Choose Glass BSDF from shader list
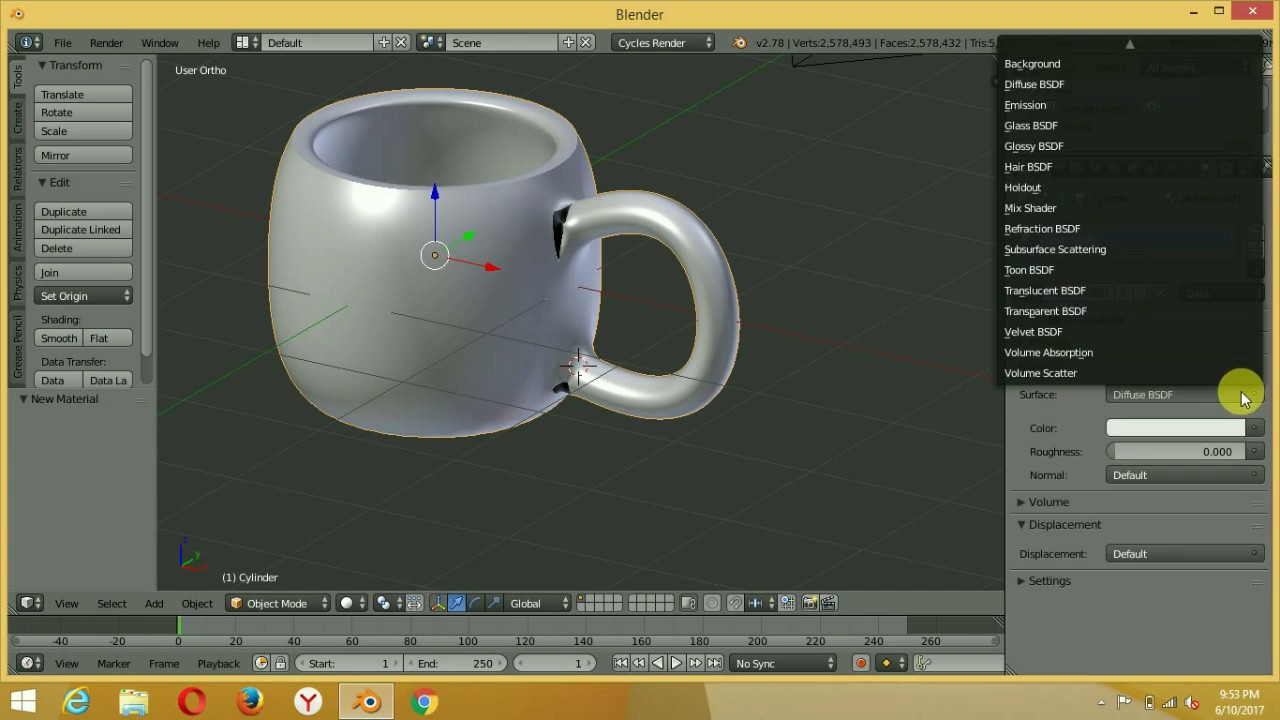This screenshot has height=720, width=1280. (x=1030, y=126)
